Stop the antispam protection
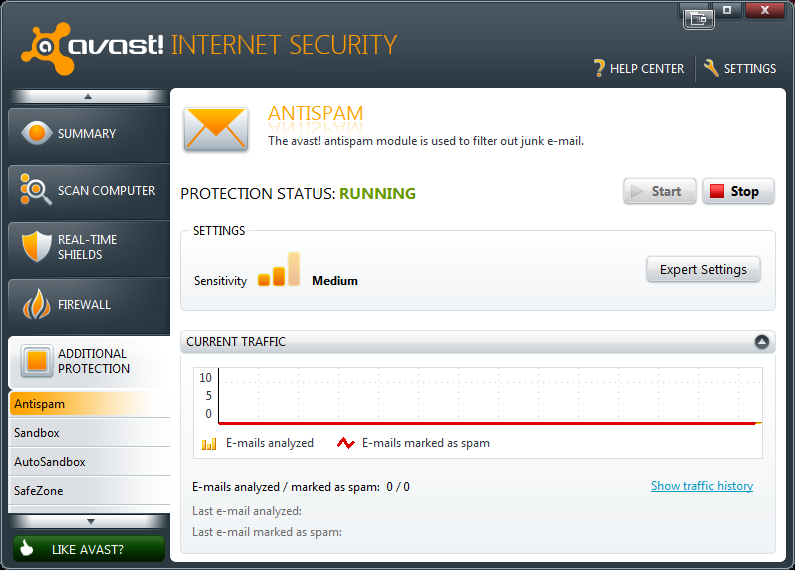 coord(738,191)
